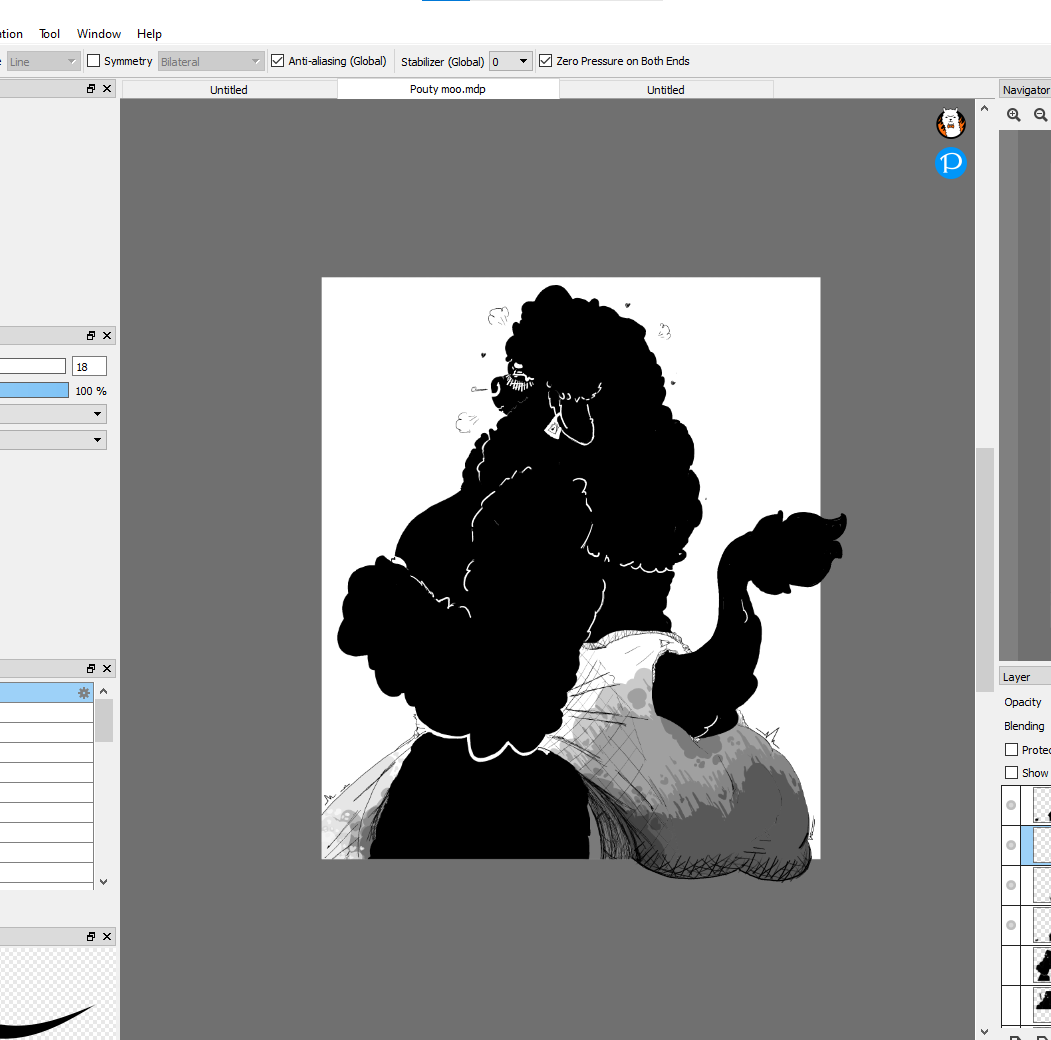Viewport: 1051px width, 1040px height.
Task: Open the Window menu
Action: 99,34
